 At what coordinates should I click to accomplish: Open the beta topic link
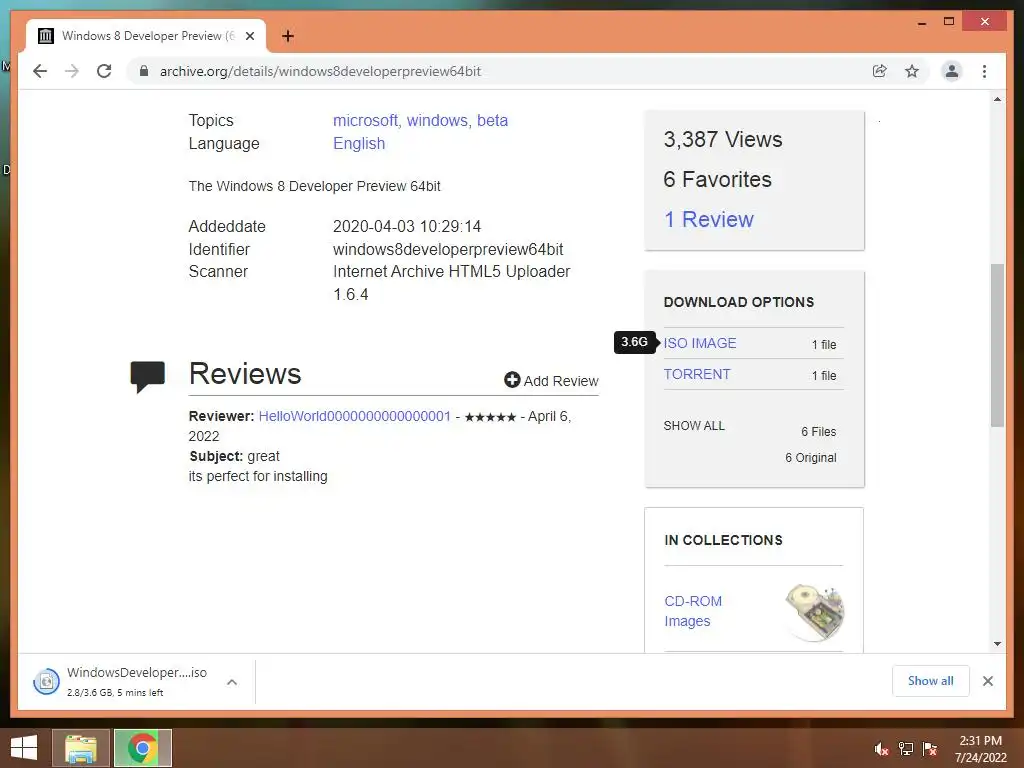pos(492,120)
